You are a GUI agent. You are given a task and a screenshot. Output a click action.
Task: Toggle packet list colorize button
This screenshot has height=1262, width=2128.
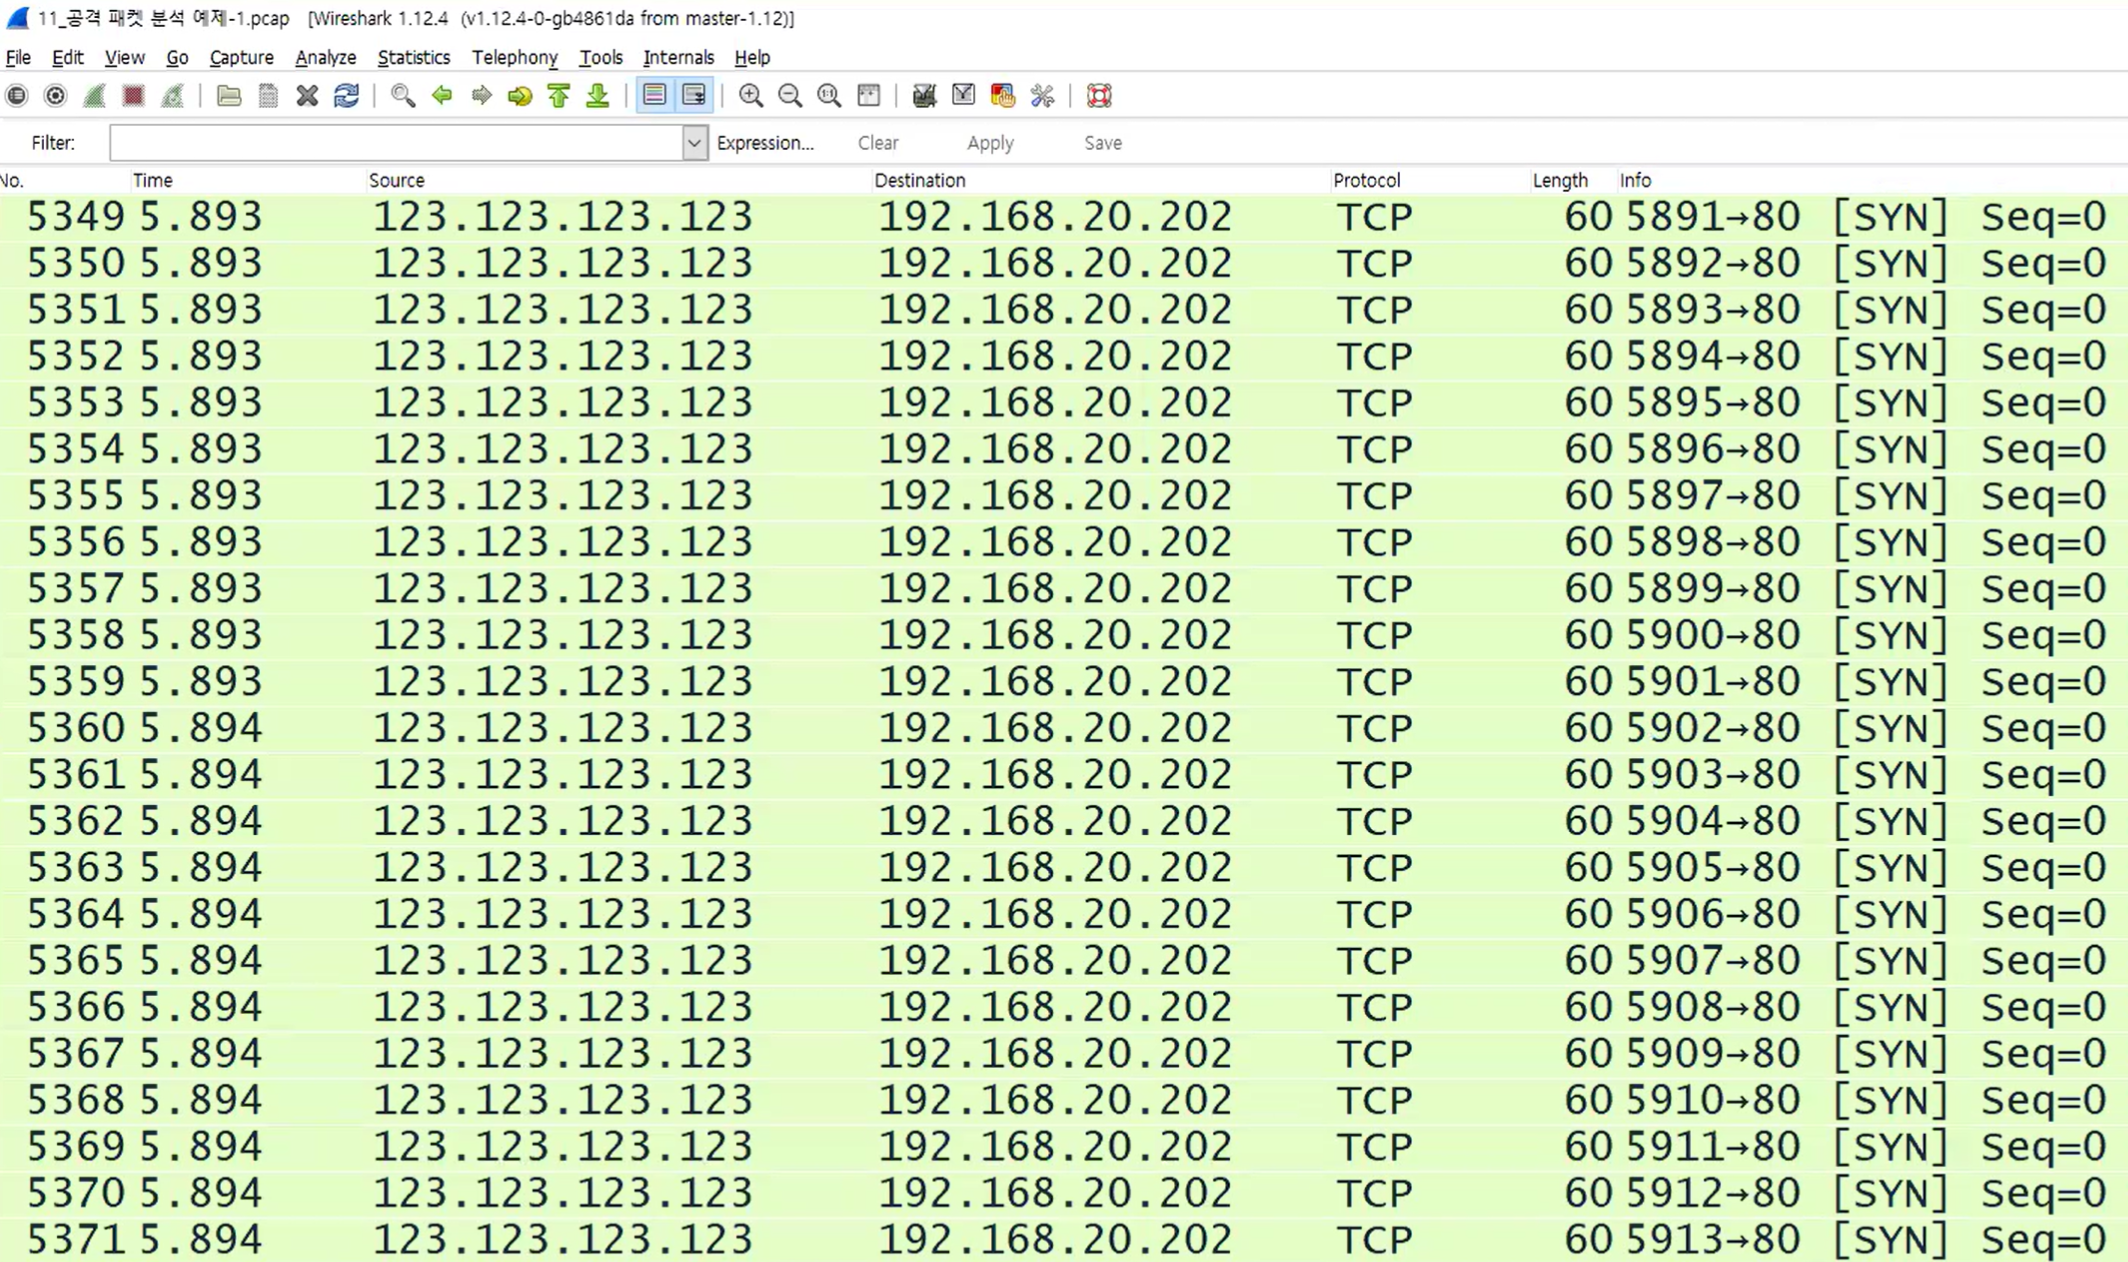[655, 96]
